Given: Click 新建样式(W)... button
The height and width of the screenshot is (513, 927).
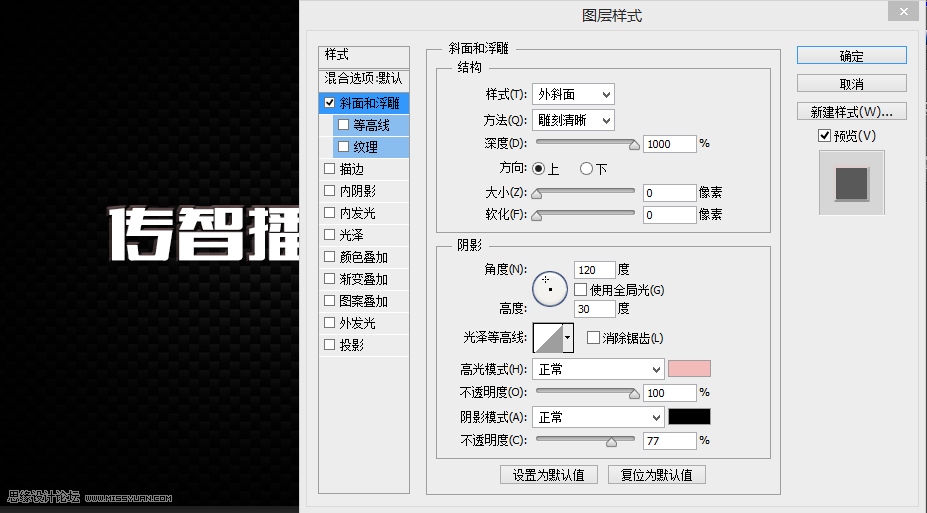Looking at the screenshot, I should tap(851, 111).
